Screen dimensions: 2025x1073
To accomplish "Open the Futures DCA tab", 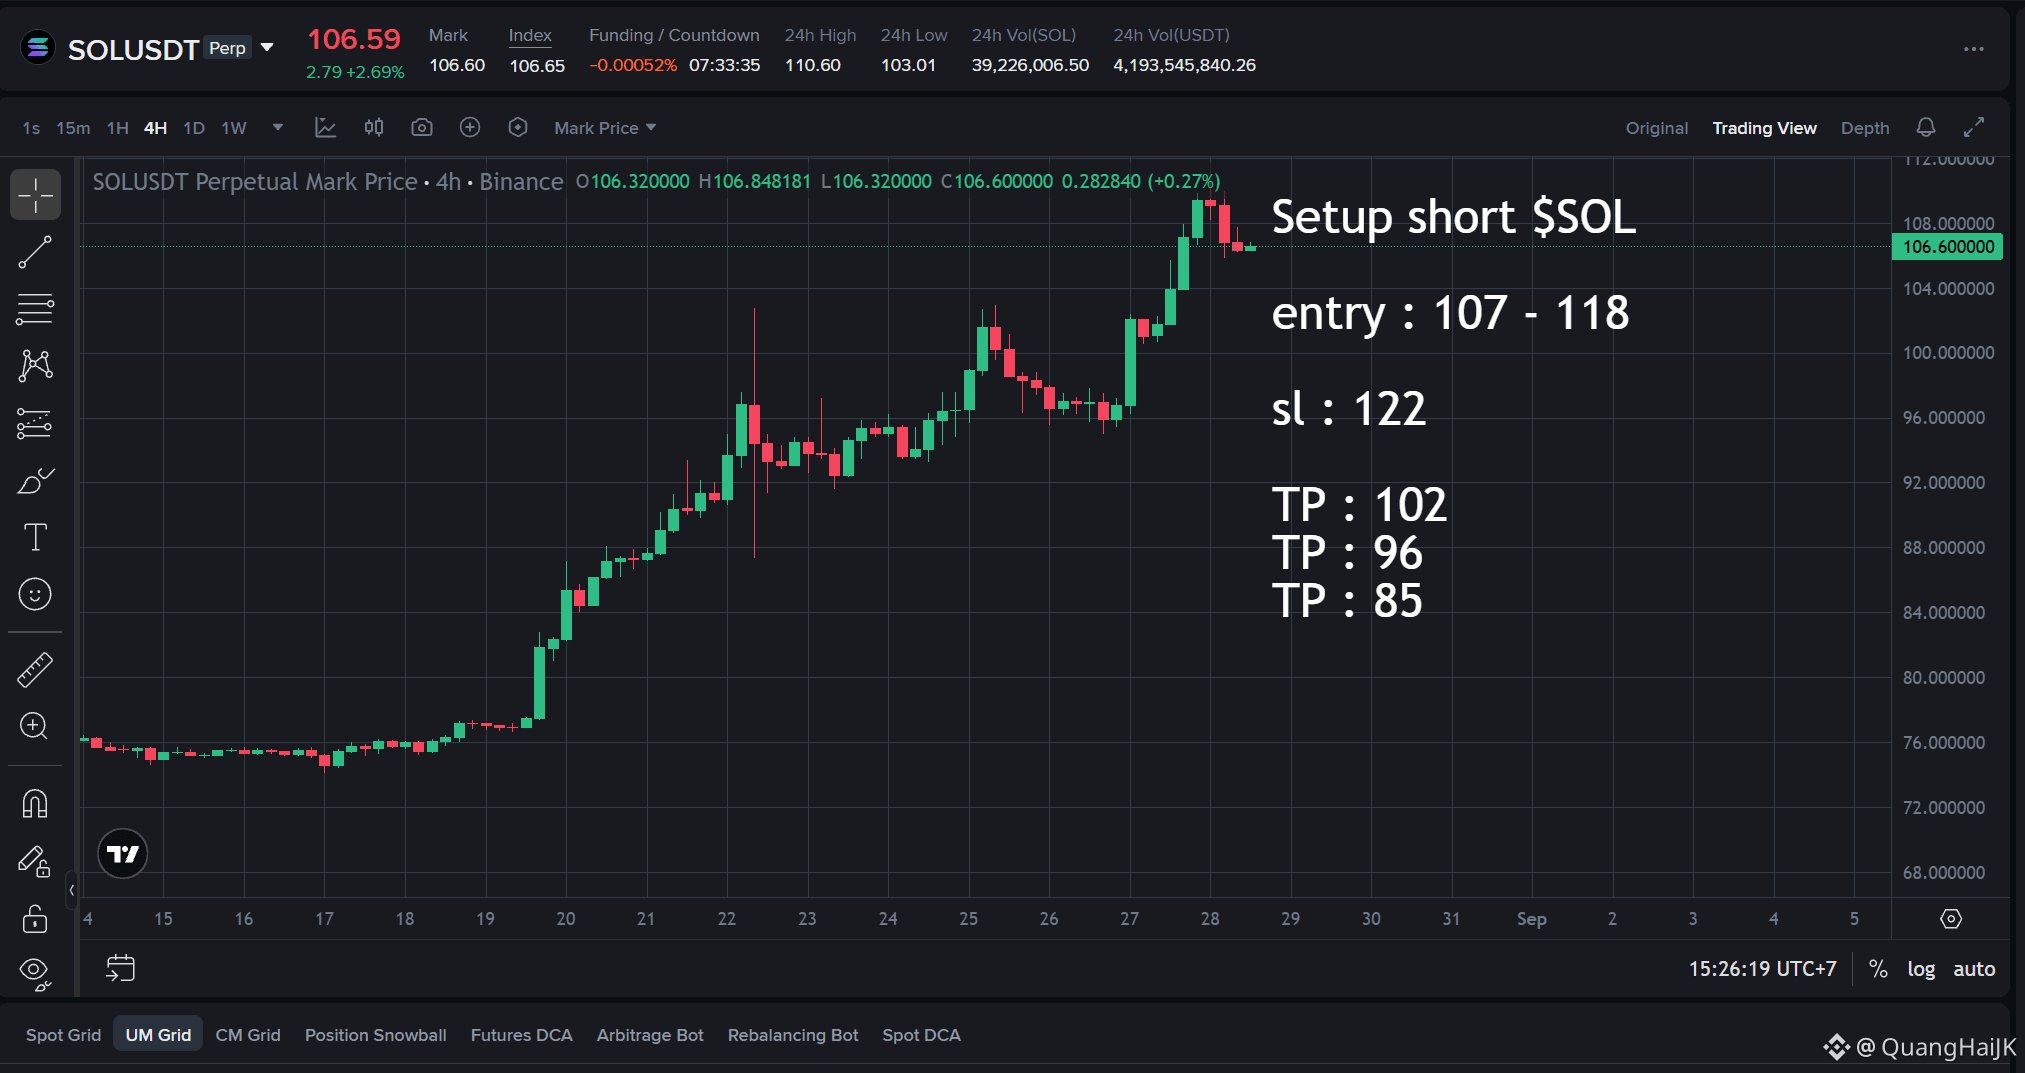I will tap(522, 1035).
